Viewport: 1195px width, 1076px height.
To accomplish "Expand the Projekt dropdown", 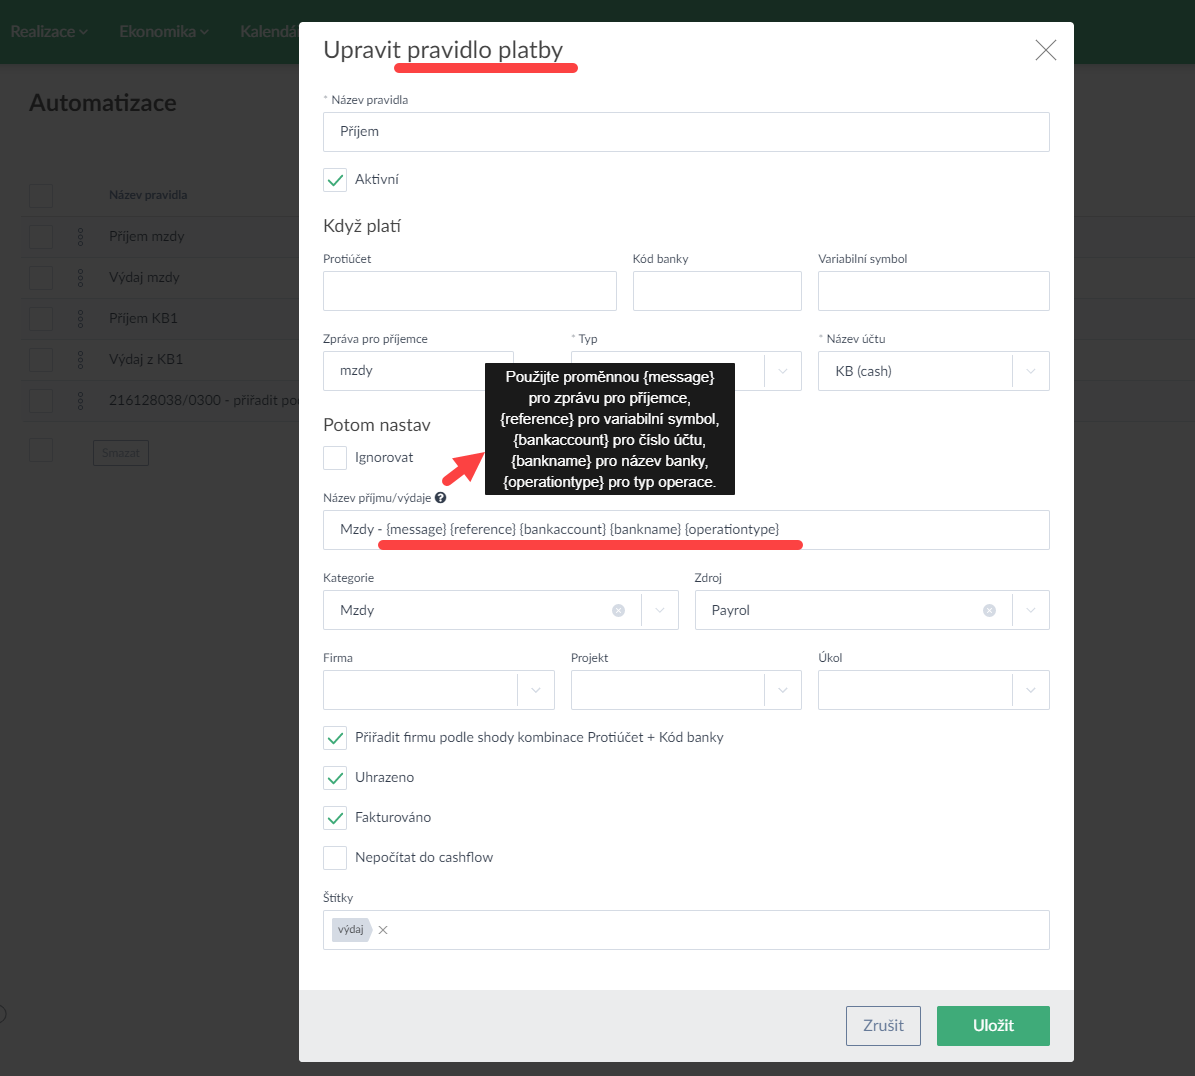I will click(x=782, y=690).
